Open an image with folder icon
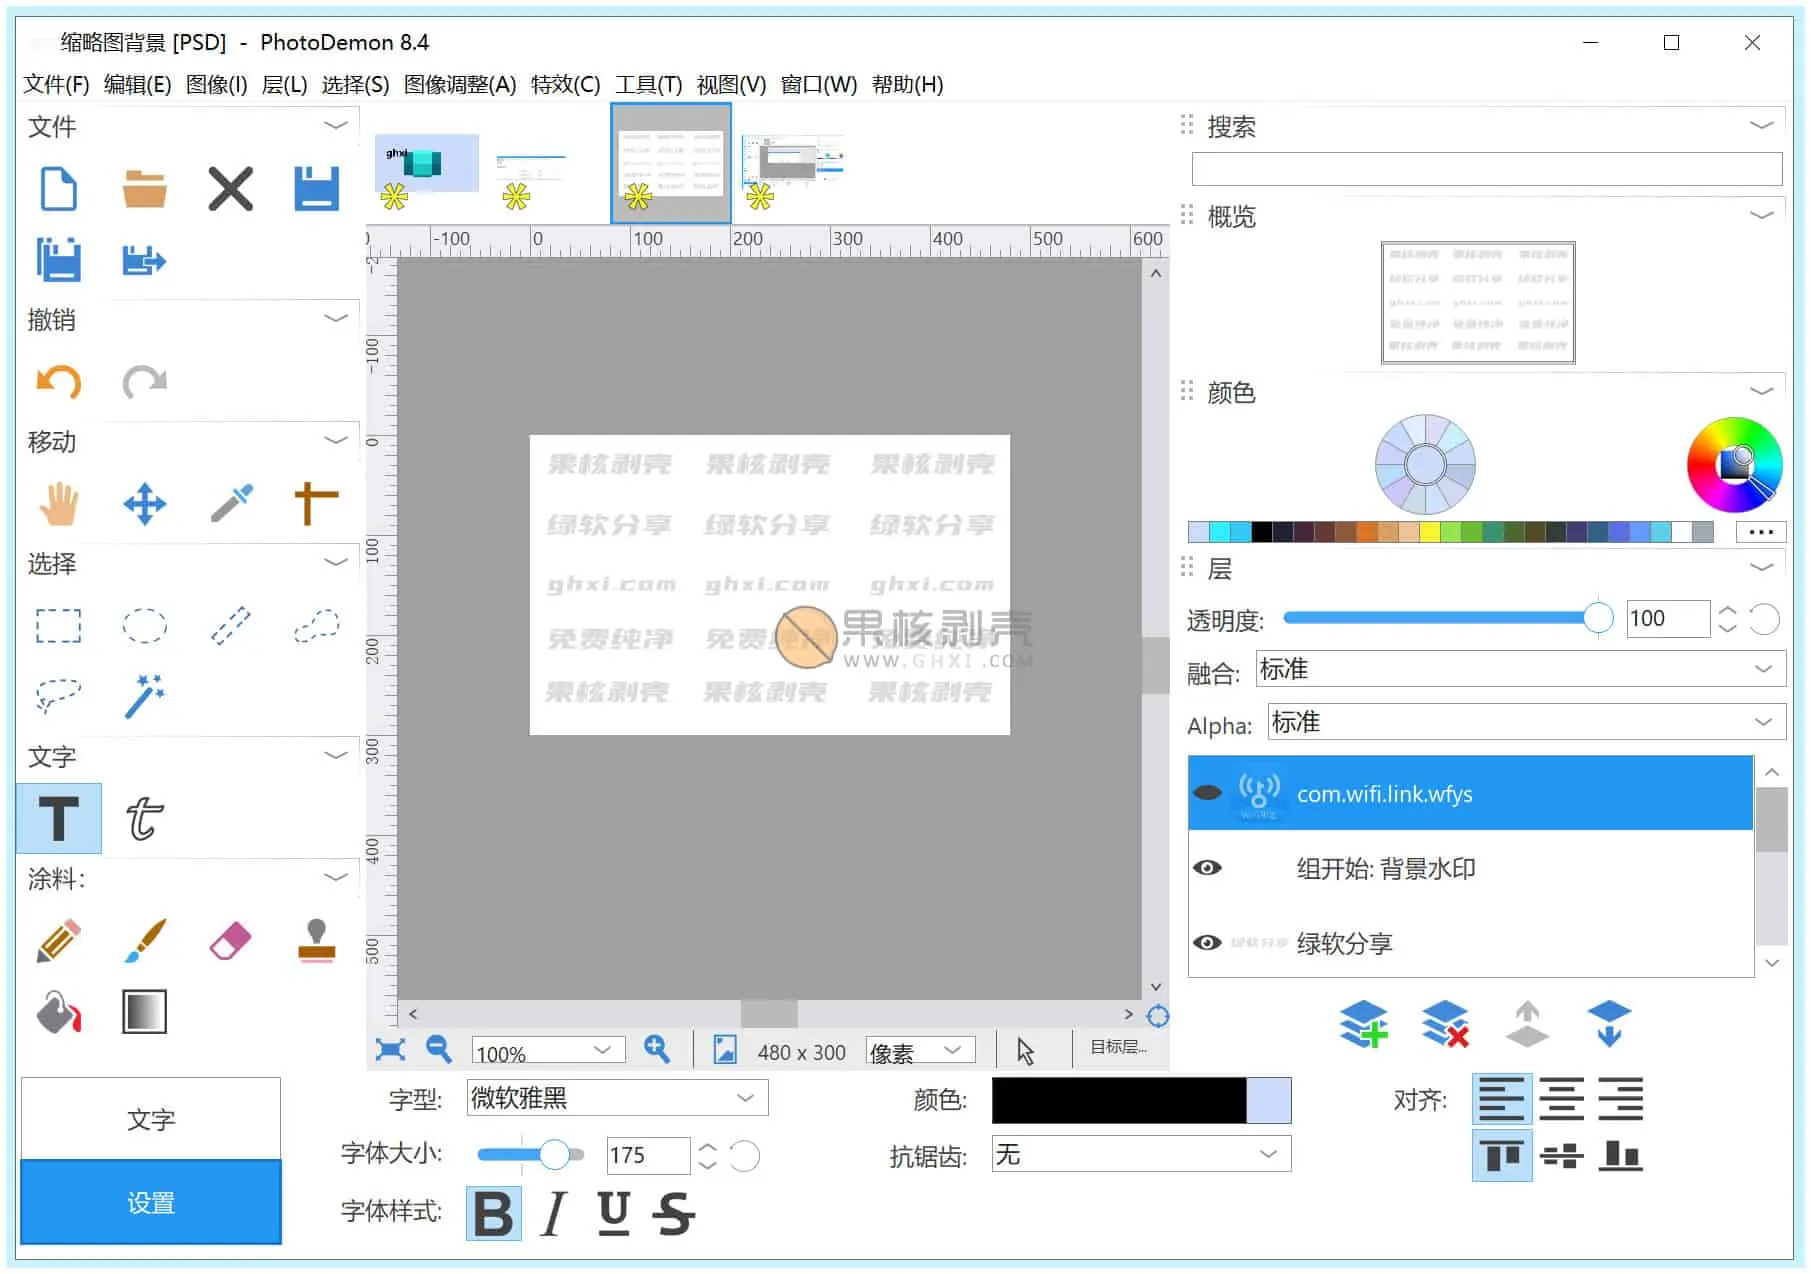This screenshot has height=1274, width=1811. (144, 189)
